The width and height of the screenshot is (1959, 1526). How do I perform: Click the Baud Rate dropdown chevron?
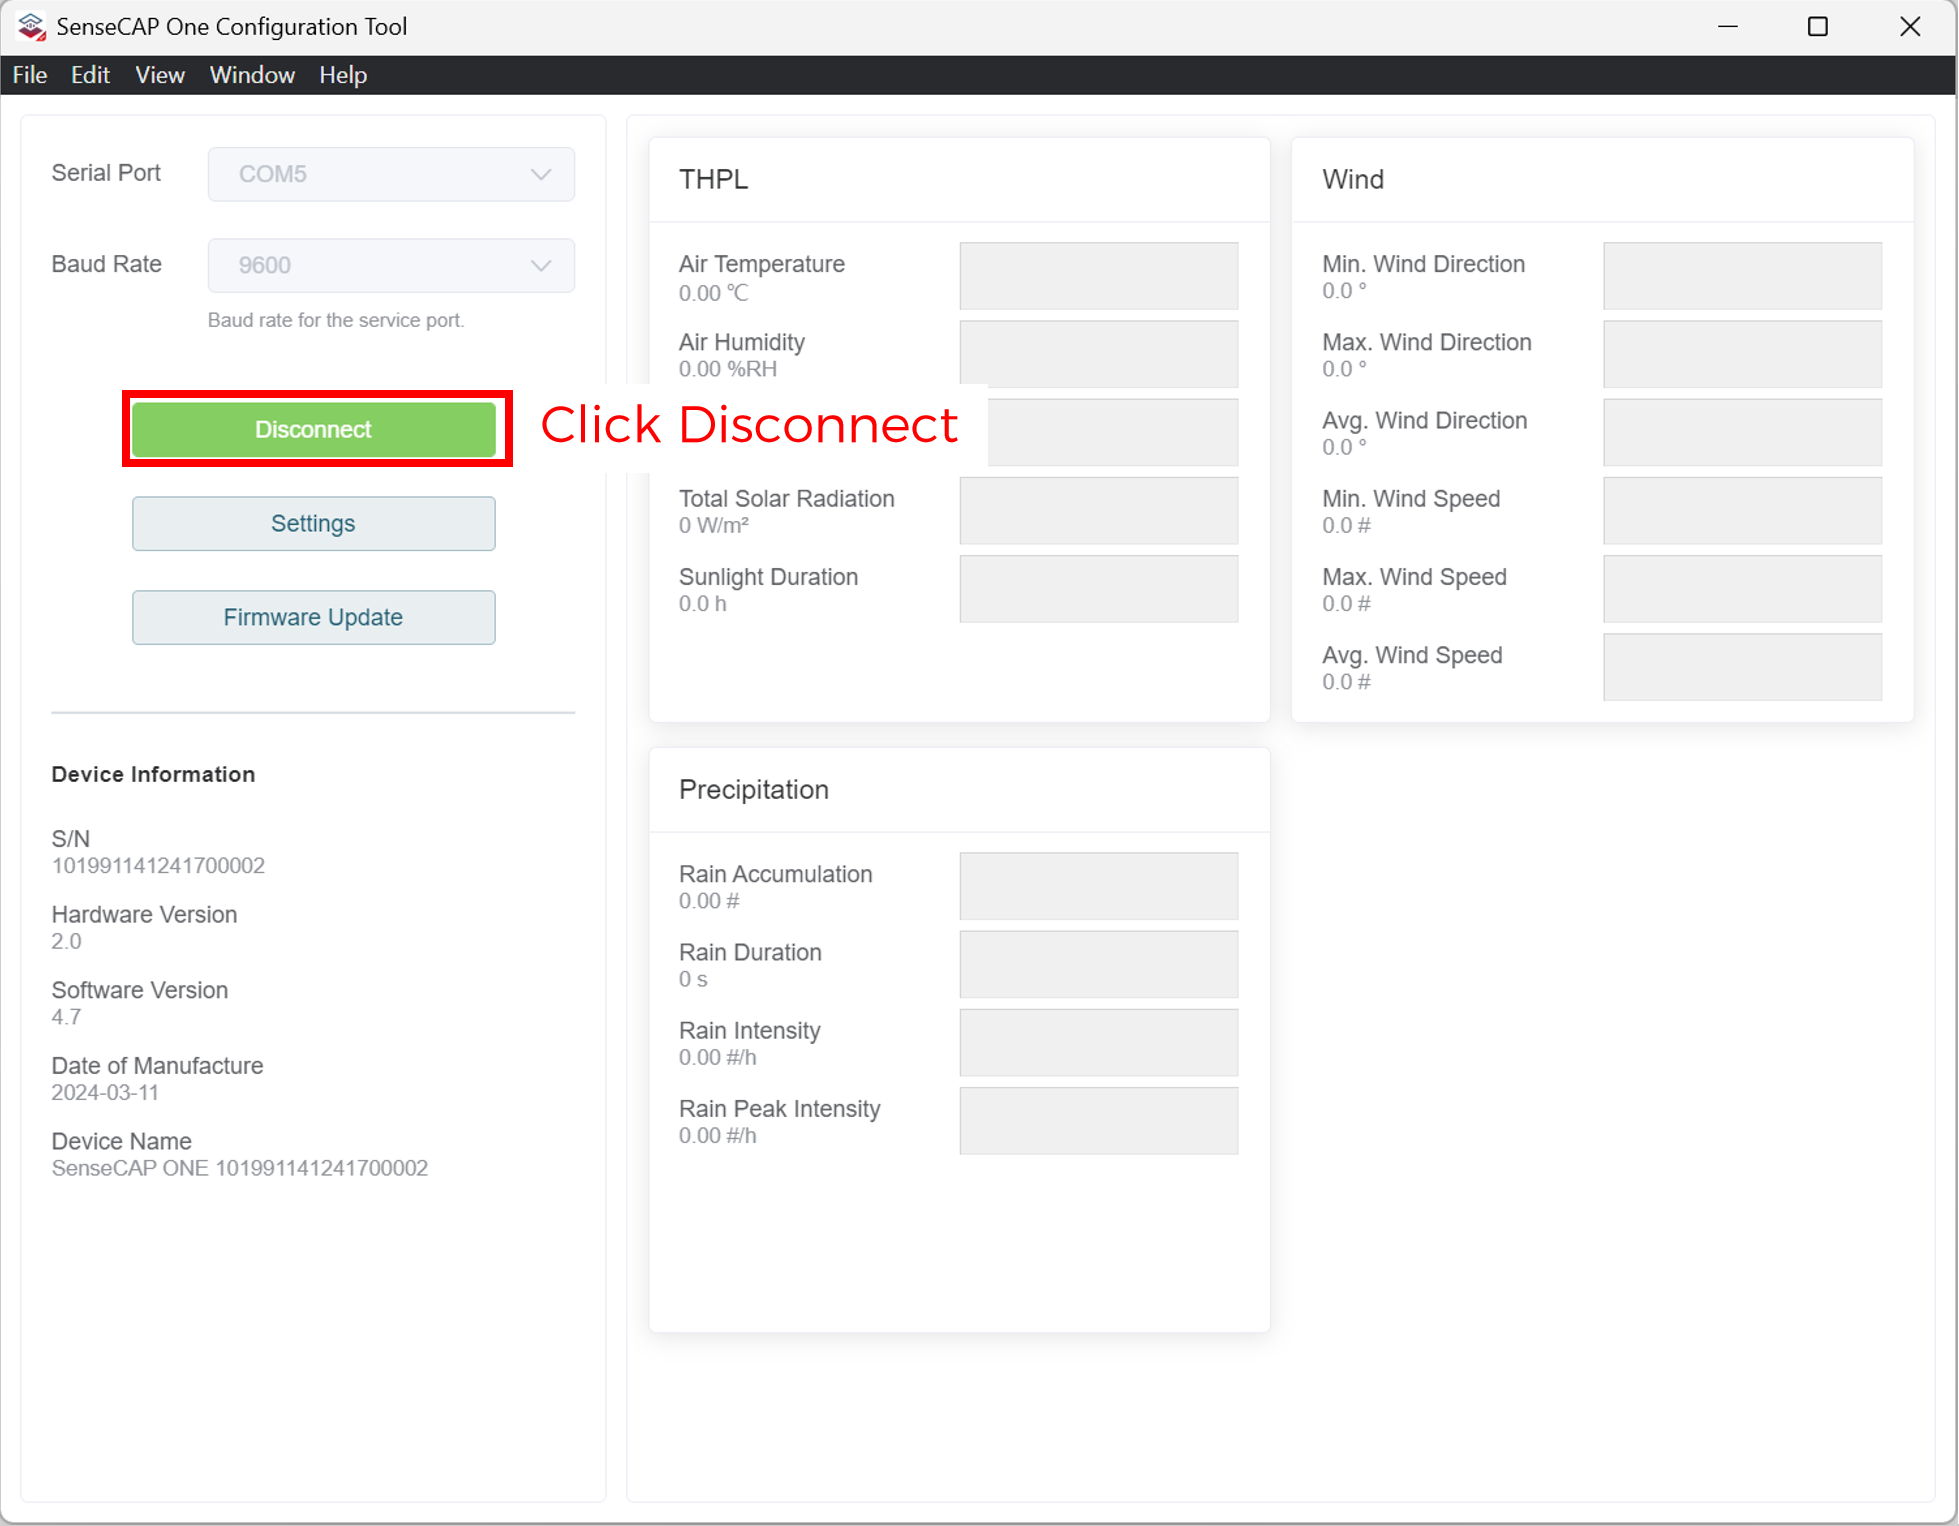(x=541, y=266)
